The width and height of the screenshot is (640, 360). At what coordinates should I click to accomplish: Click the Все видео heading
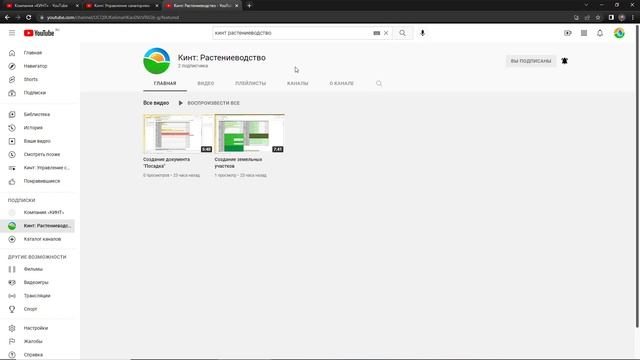tap(156, 103)
